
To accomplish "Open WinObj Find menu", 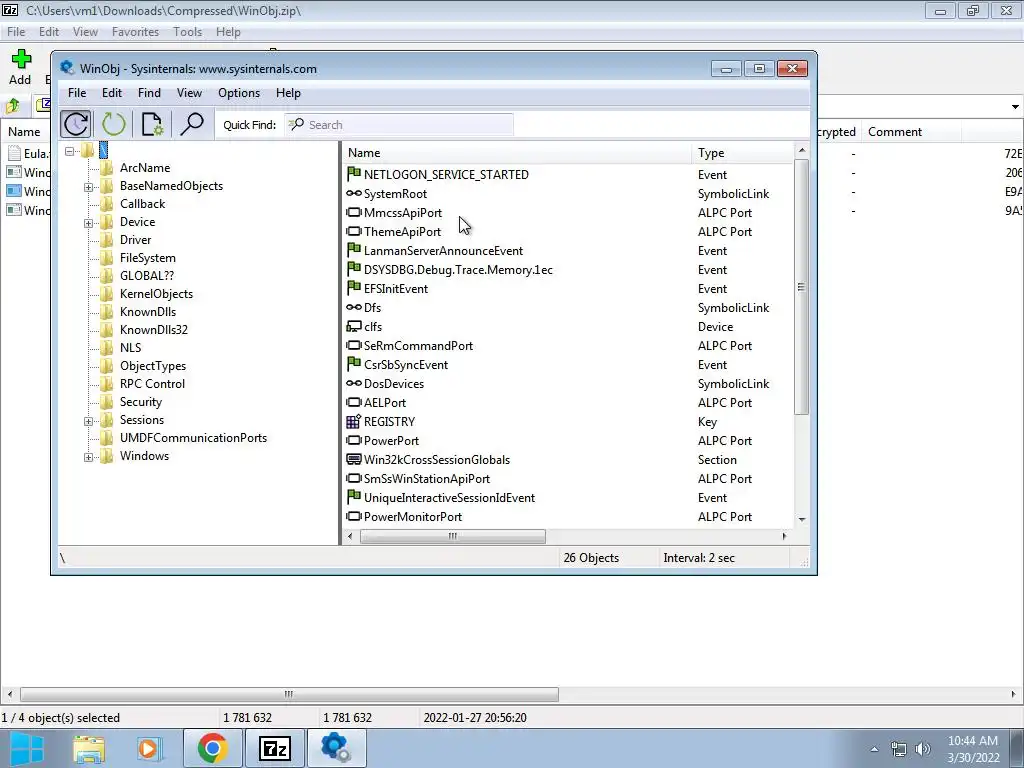I will tap(149, 93).
